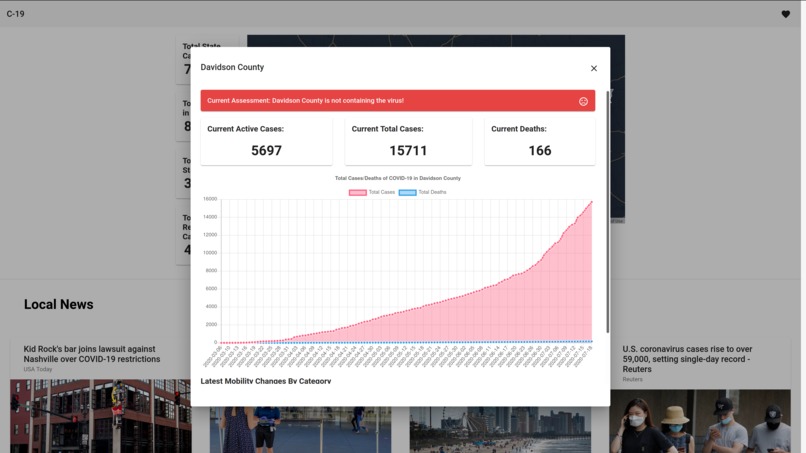
Task: Click the USA Today source label
Action: coord(38,369)
